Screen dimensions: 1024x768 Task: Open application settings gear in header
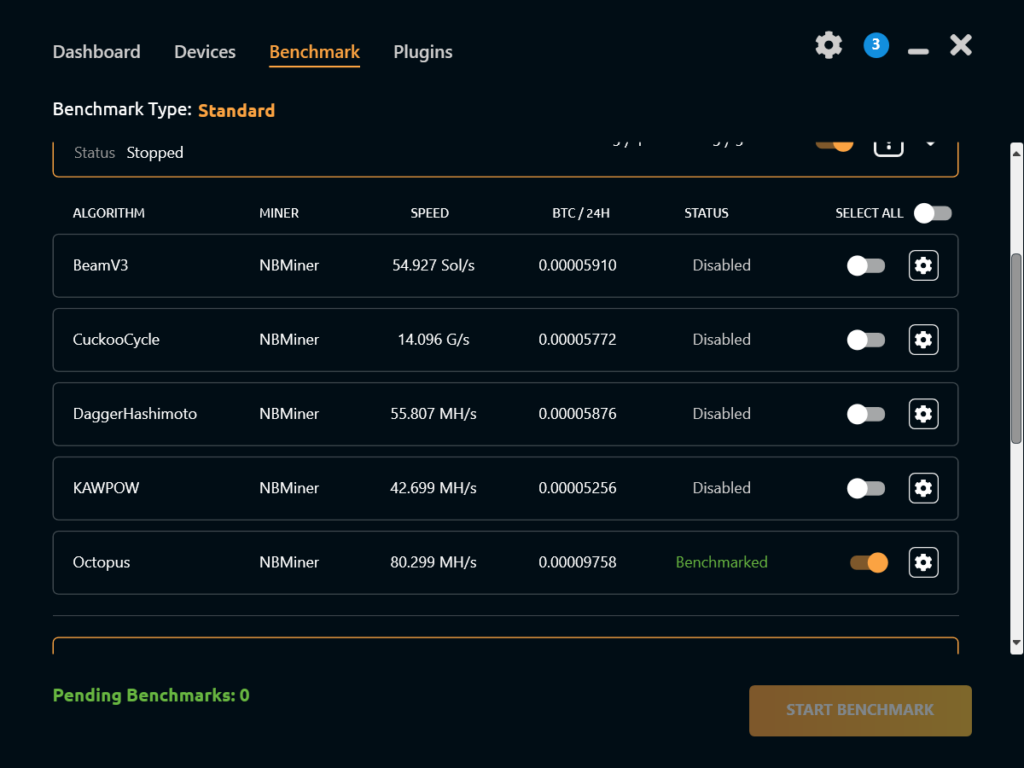[829, 45]
